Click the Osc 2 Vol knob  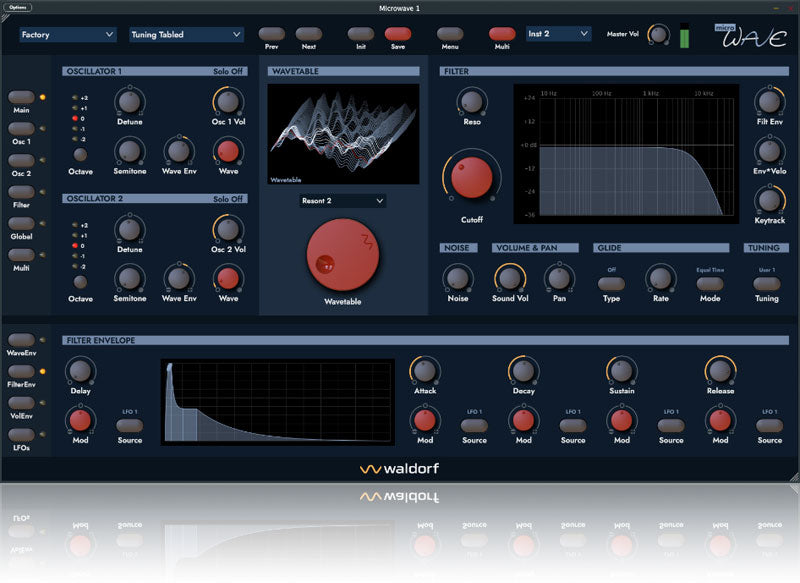(228, 230)
